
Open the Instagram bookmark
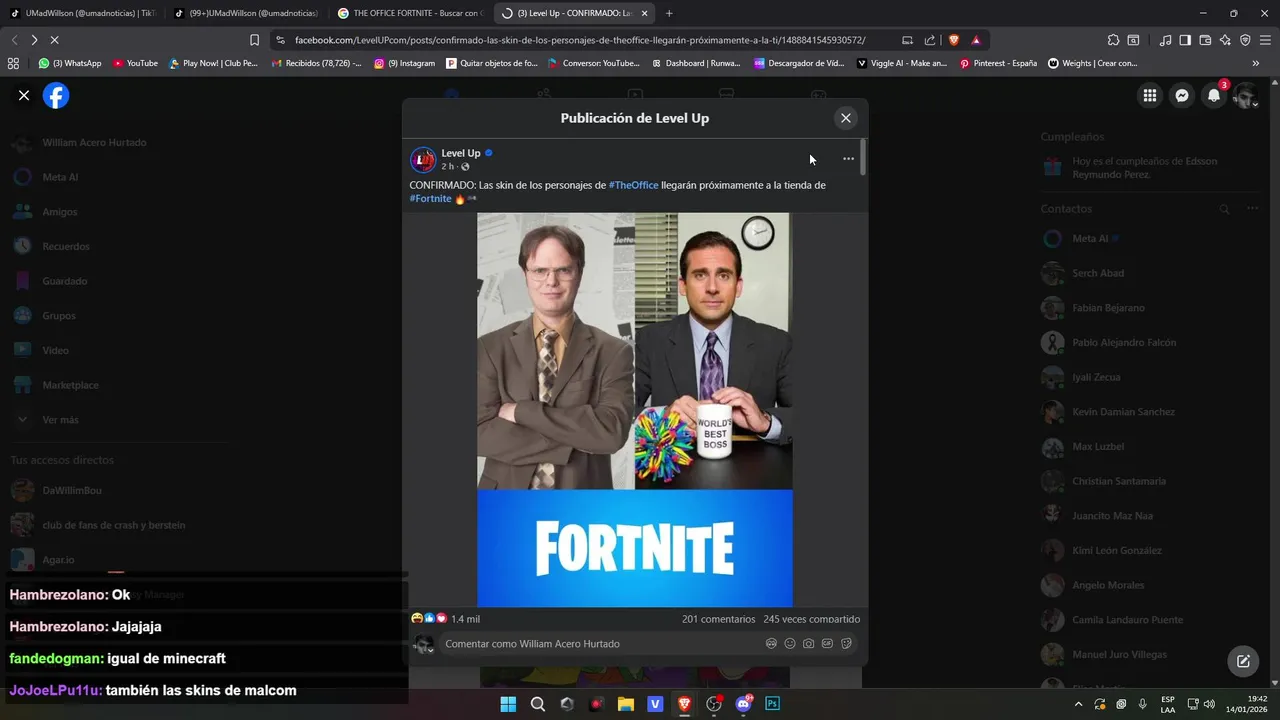point(405,63)
